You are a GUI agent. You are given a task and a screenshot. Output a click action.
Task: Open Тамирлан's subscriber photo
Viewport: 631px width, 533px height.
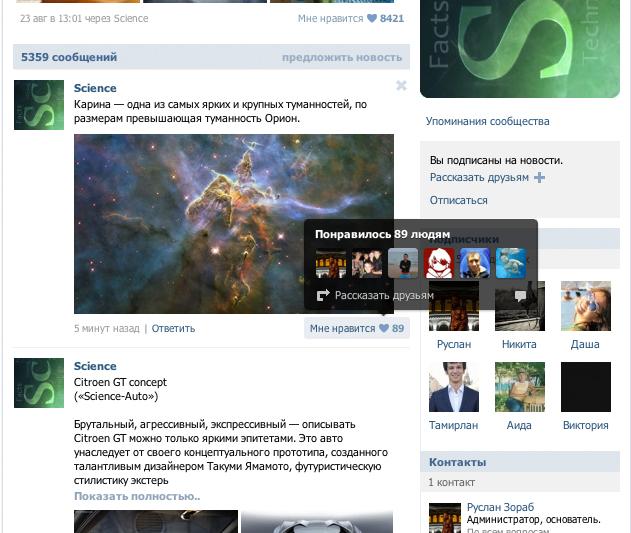click(454, 387)
